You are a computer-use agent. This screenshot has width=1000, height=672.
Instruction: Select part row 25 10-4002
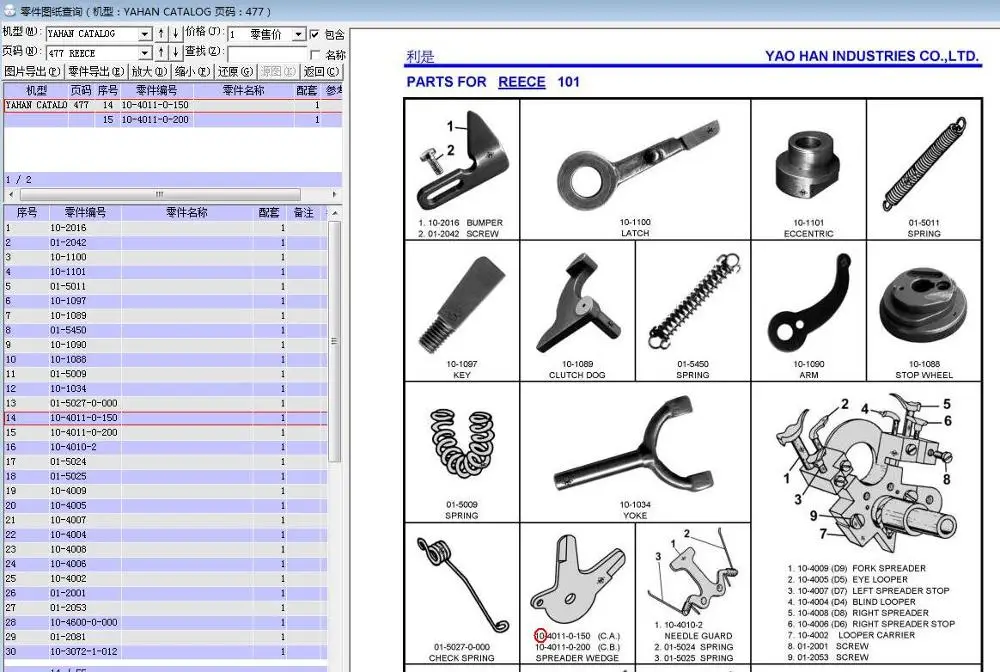pyautogui.click(x=165, y=578)
